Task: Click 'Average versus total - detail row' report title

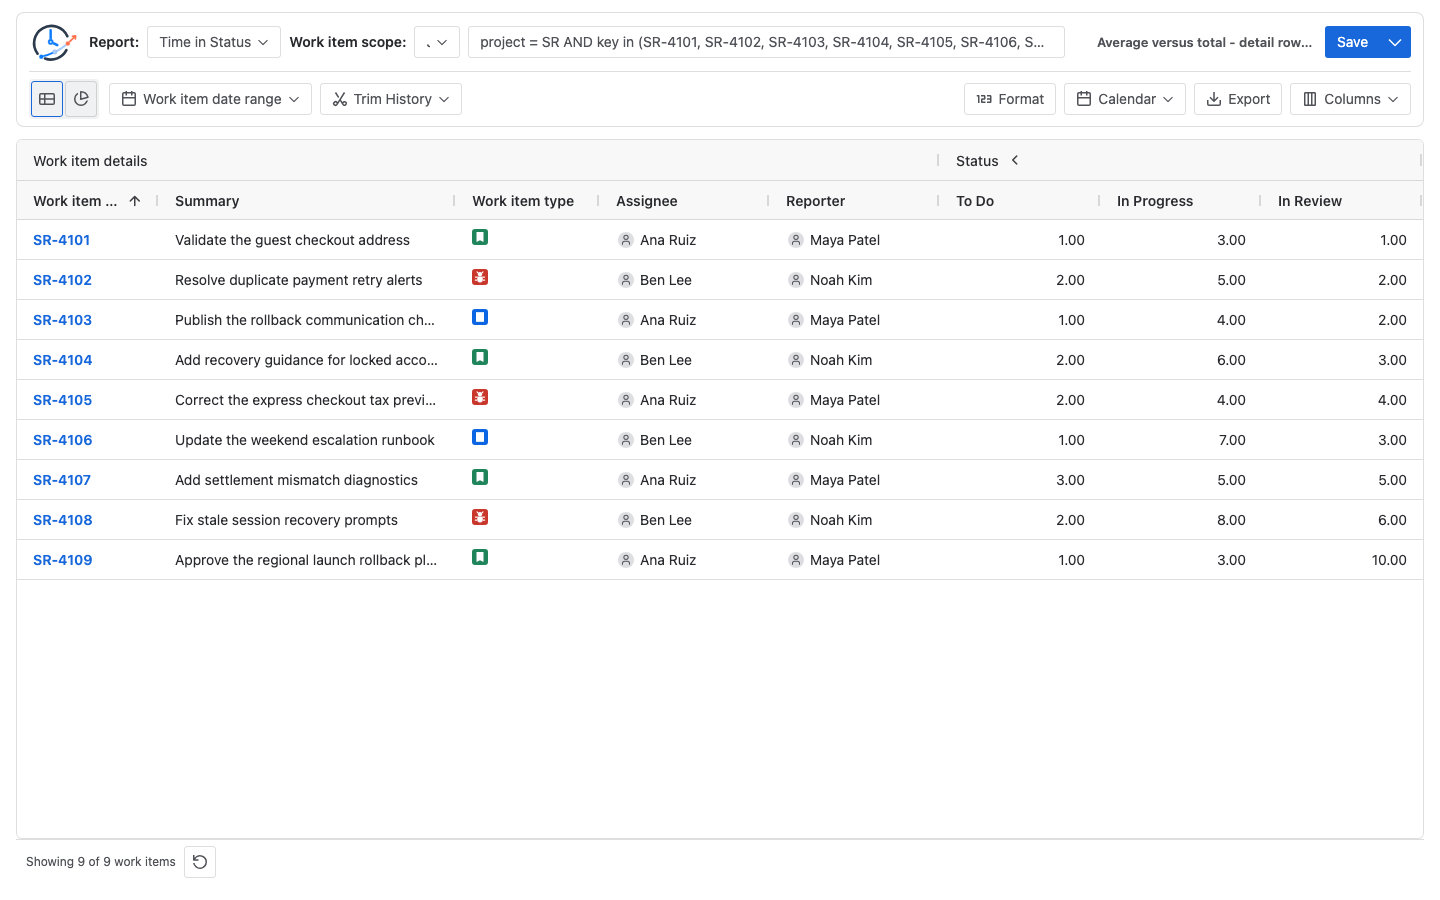Action: (x=1204, y=42)
